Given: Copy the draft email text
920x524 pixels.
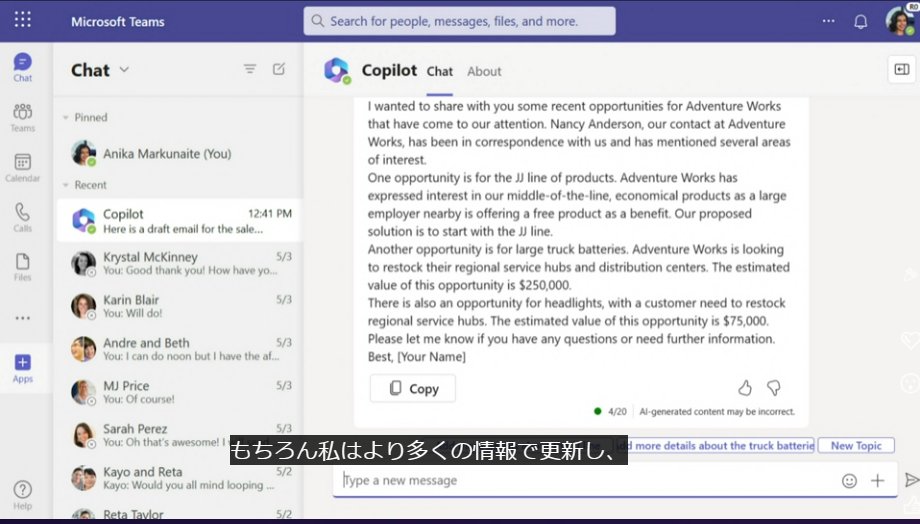Looking at the screenshot, I should 412,388.
